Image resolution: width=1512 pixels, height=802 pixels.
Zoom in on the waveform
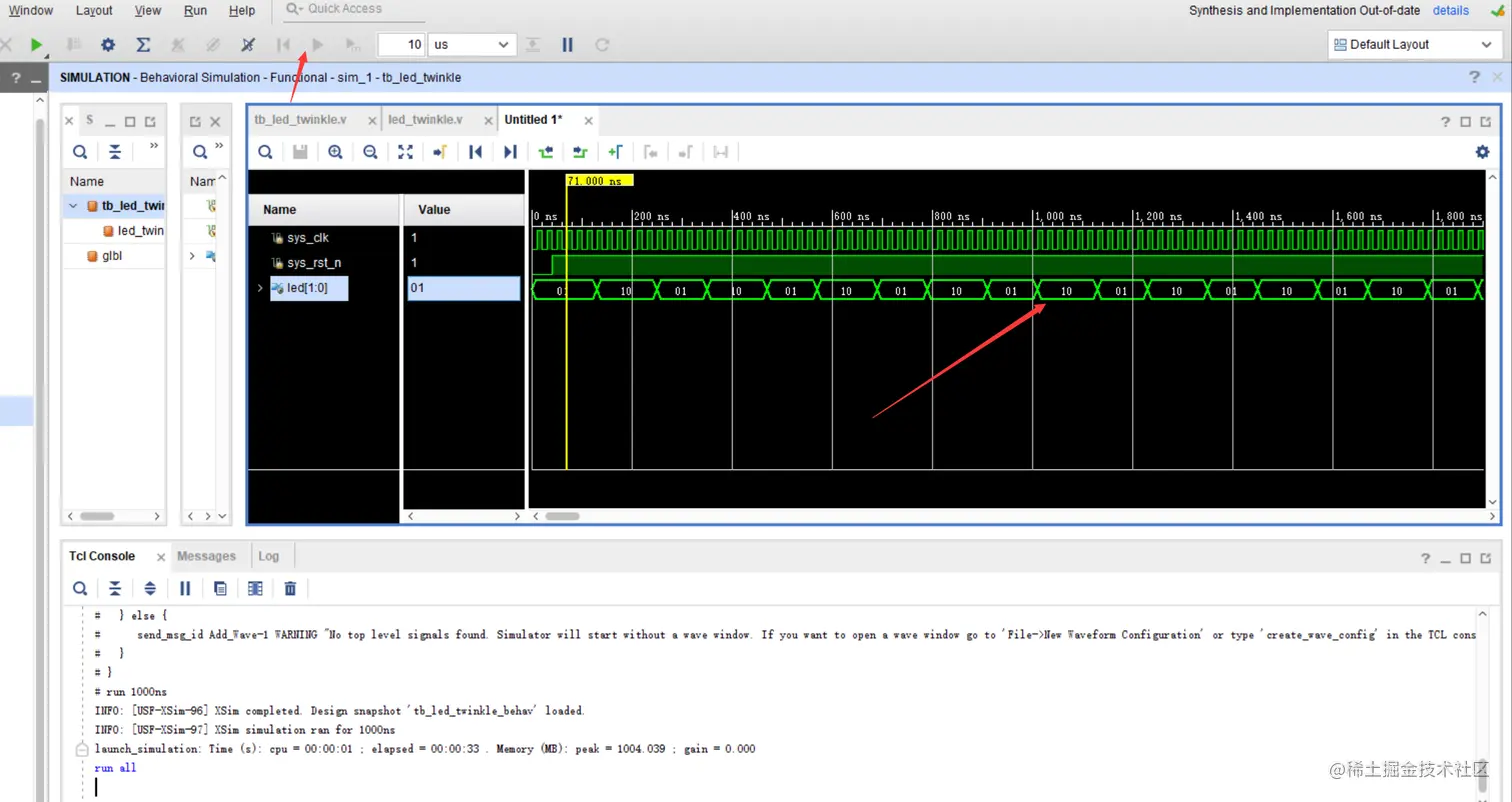(335, 152)
